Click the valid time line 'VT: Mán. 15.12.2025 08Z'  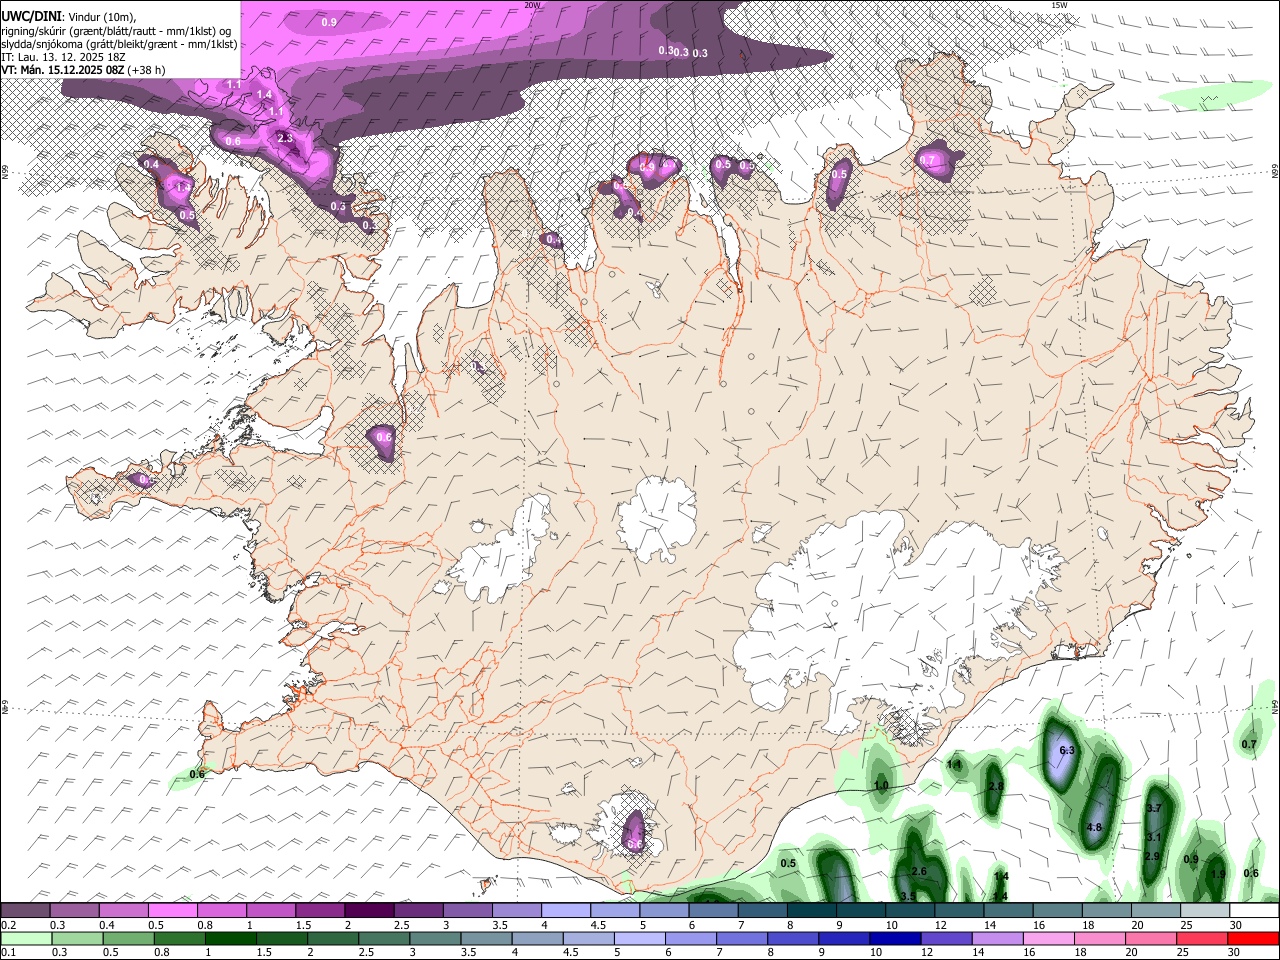click(63, 70)
